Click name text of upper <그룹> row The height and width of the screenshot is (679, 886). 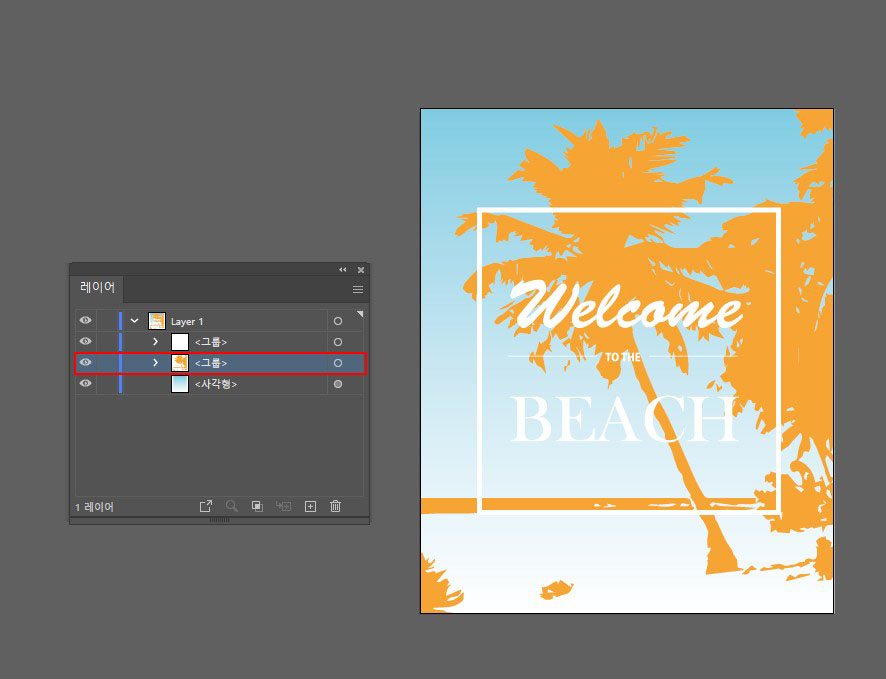(211, 342)
